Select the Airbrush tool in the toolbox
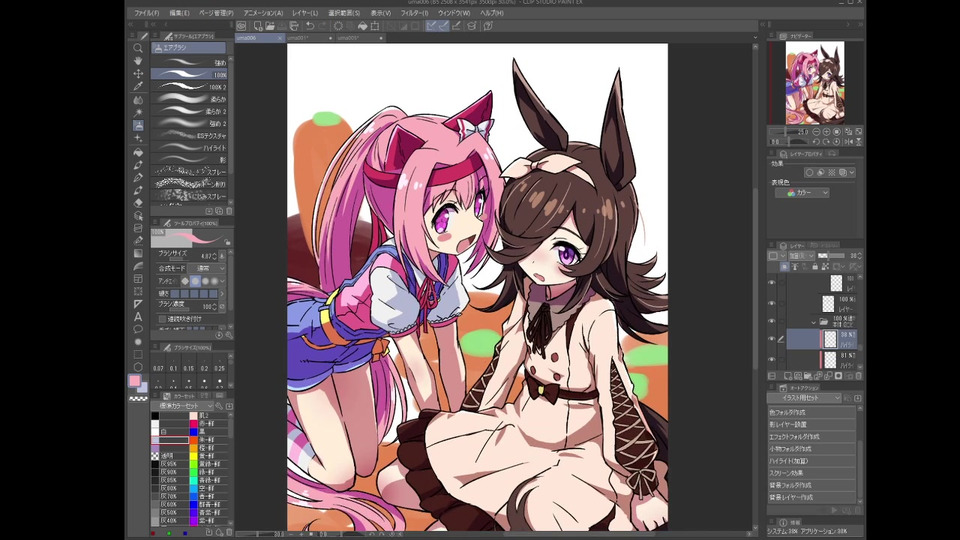The height and width of the screenshot is (540, 960). coord(138,125)
